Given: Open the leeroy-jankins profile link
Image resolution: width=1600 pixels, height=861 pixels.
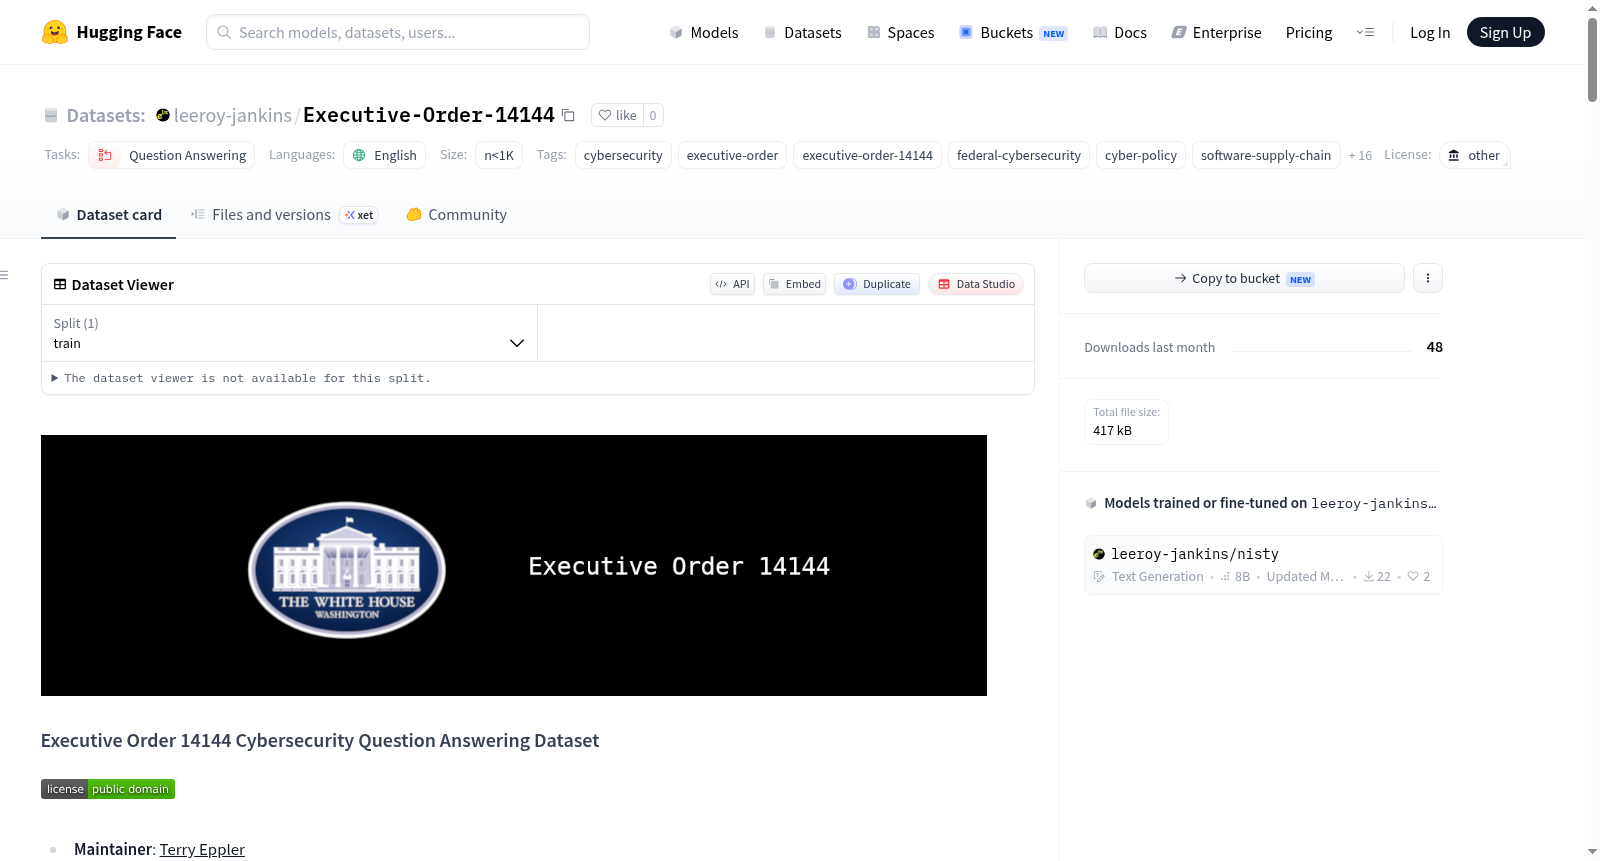Looking at the screenshot, I should pyautogui.click(x=232, y=115).
